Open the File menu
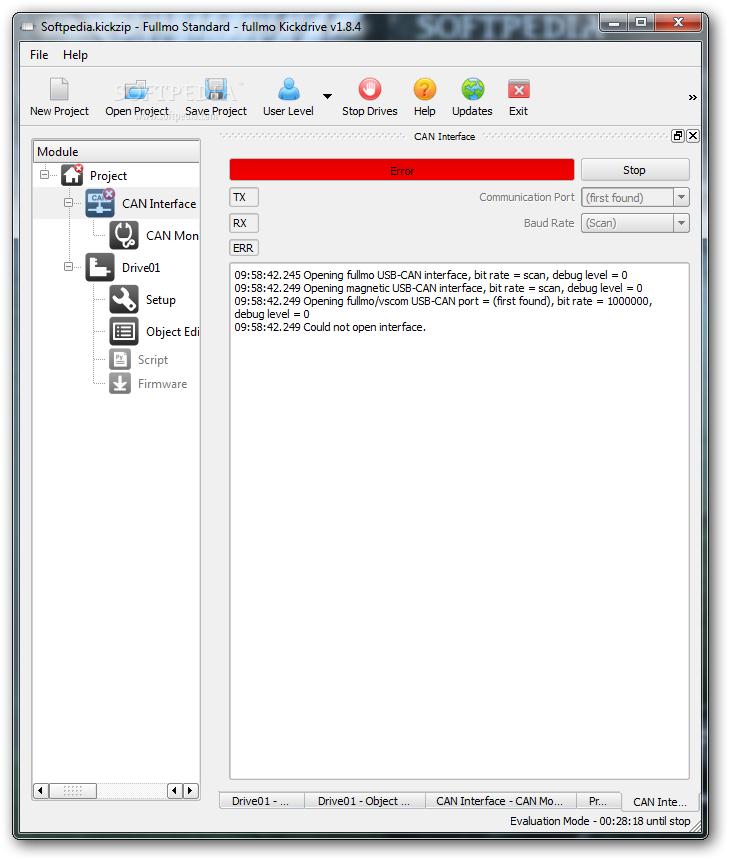This screenshot has height=860, width=729. (39, 55)
